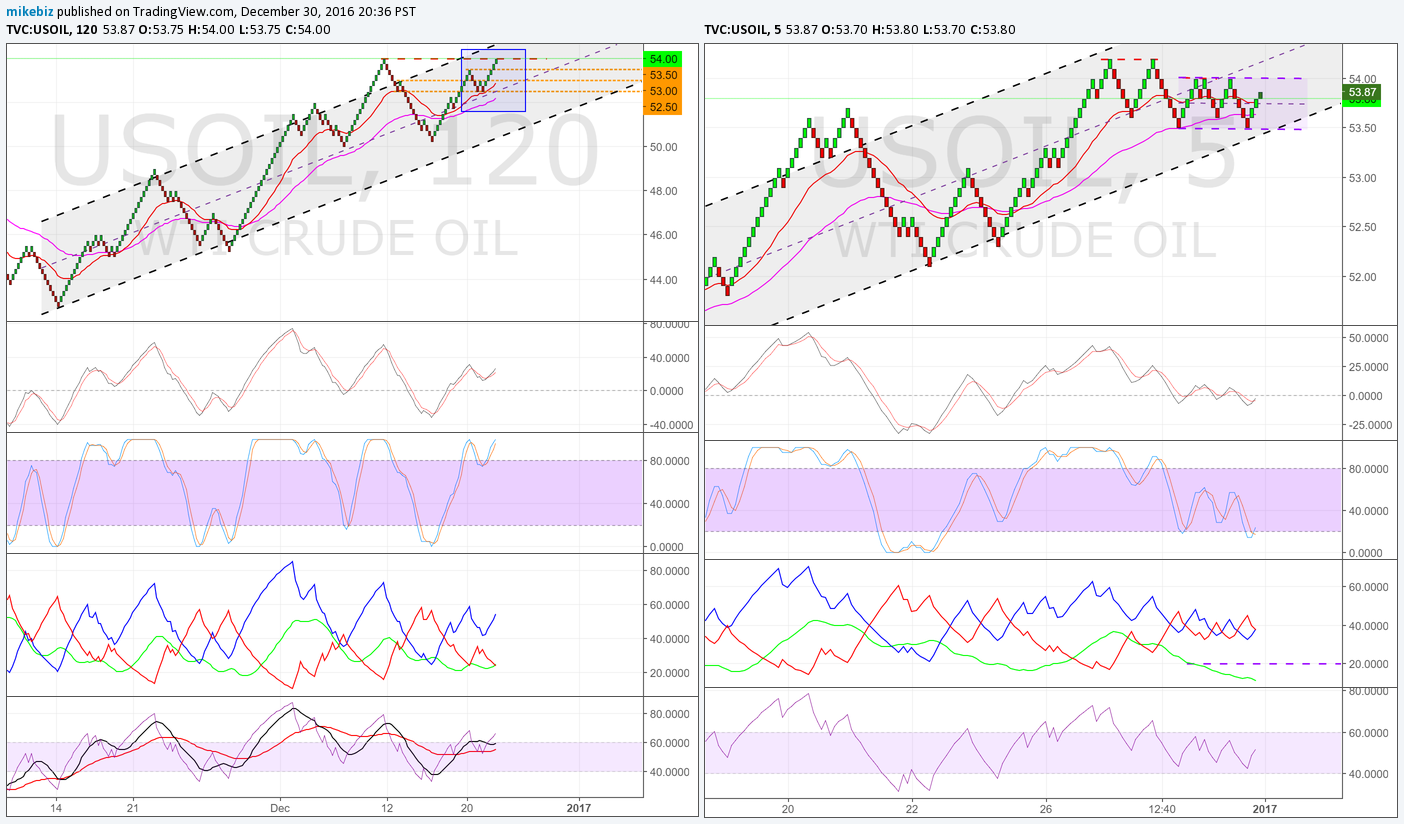Click the 12:40 time label on time axis
1404x824 pixels.
[x=1161, y=807]
